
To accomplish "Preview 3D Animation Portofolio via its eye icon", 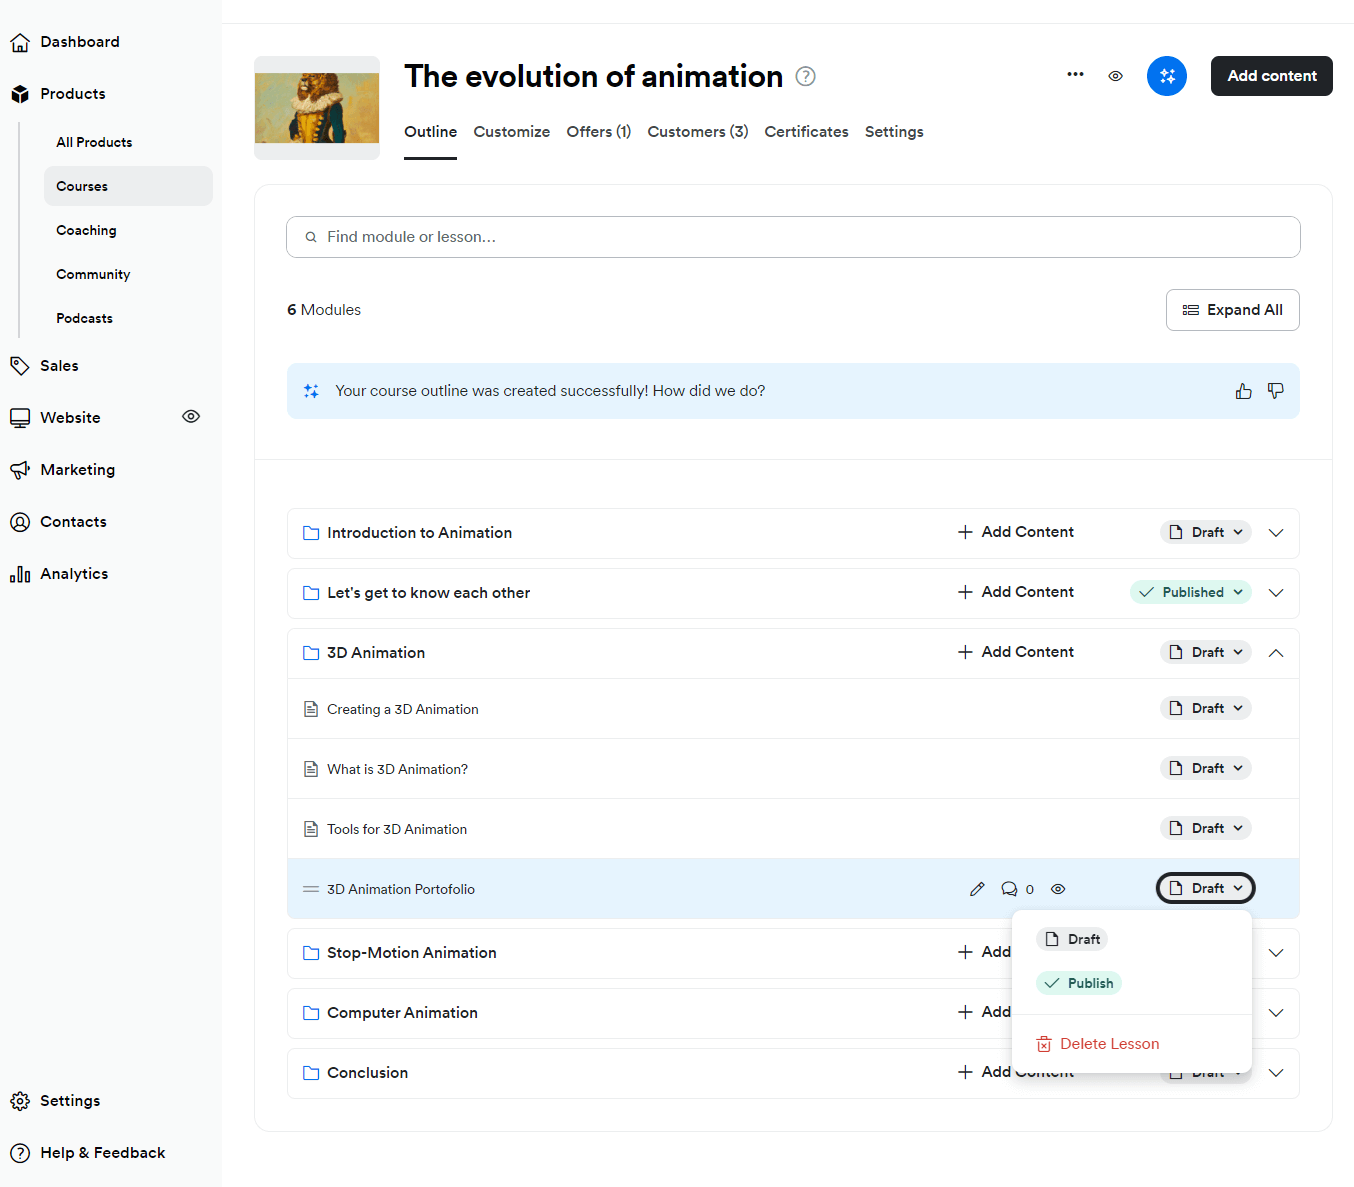I will tap(1058, 888).
